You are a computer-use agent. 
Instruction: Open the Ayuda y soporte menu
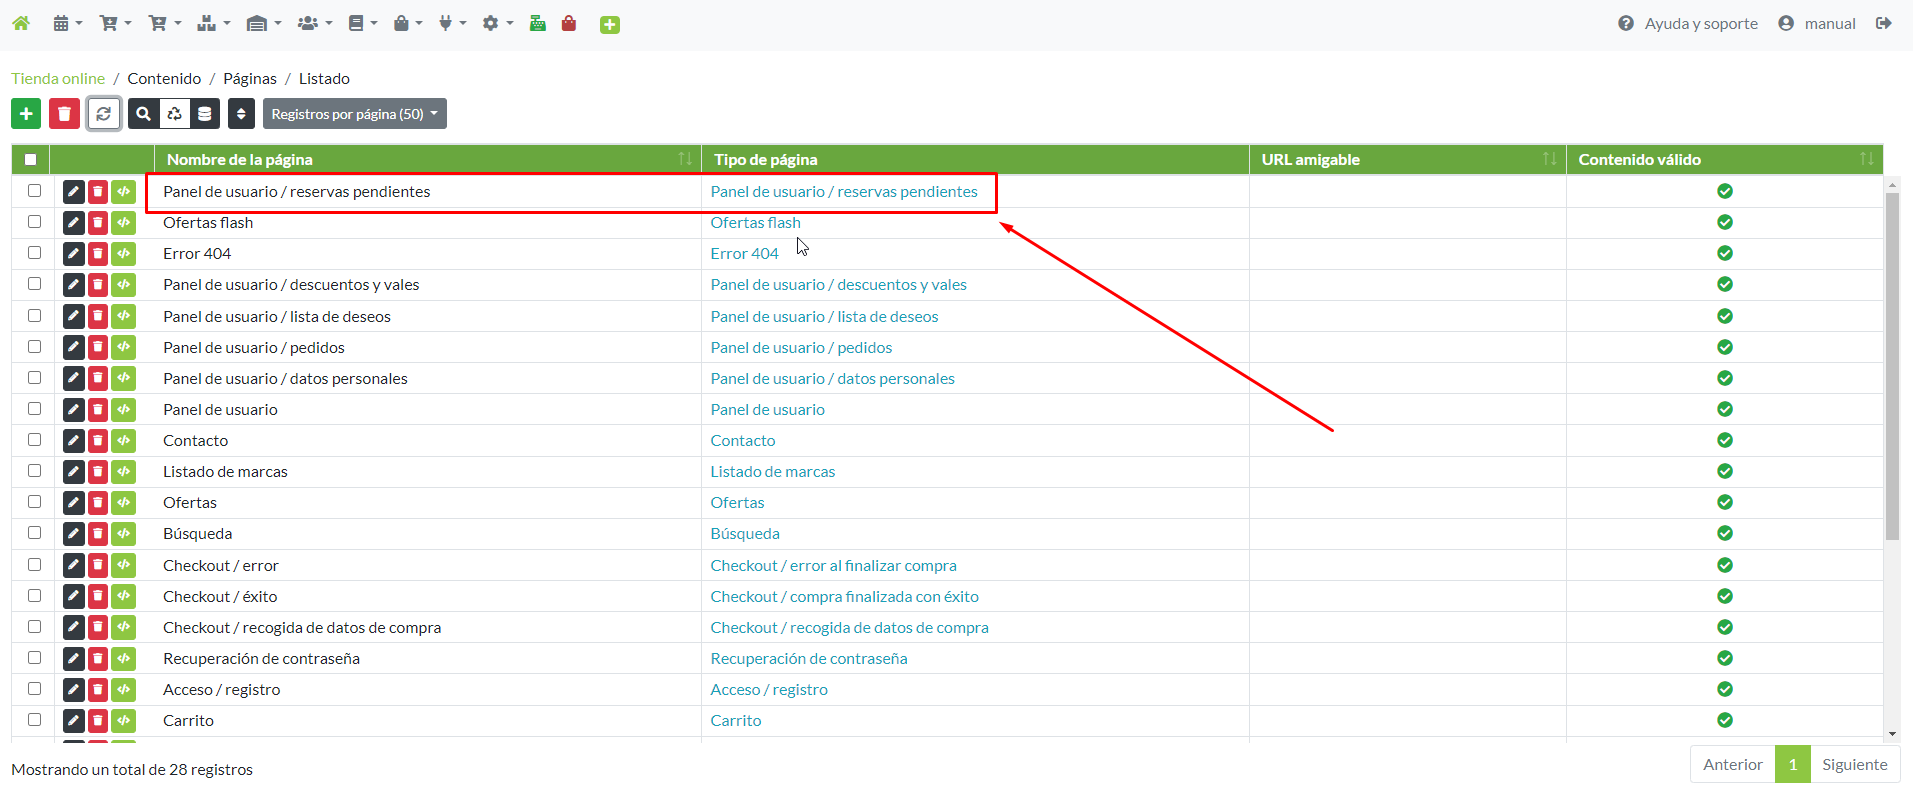[1688, 23]
